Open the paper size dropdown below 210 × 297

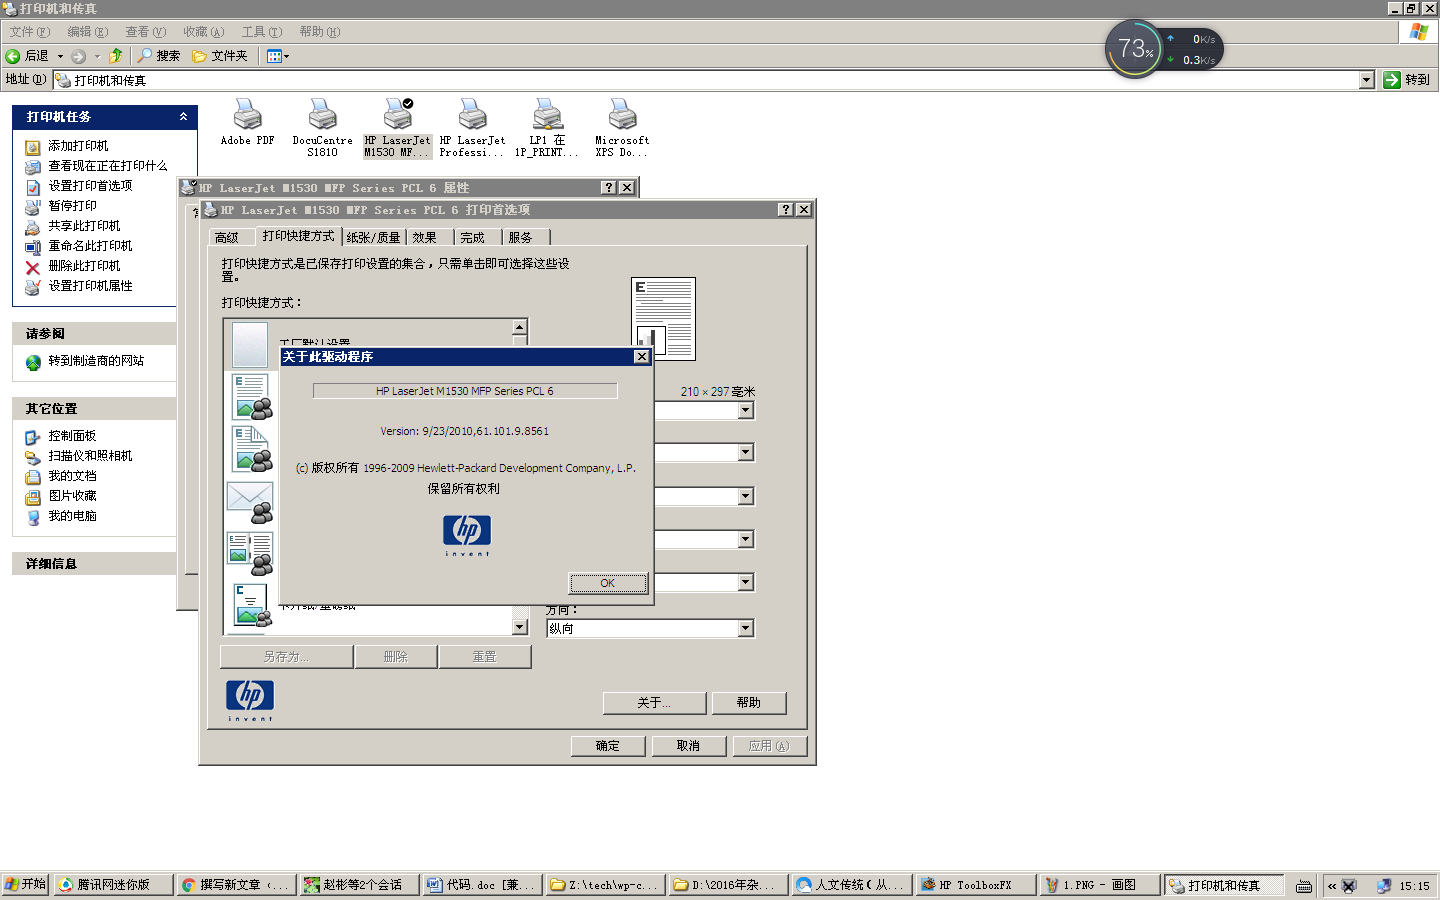[745, 410]
